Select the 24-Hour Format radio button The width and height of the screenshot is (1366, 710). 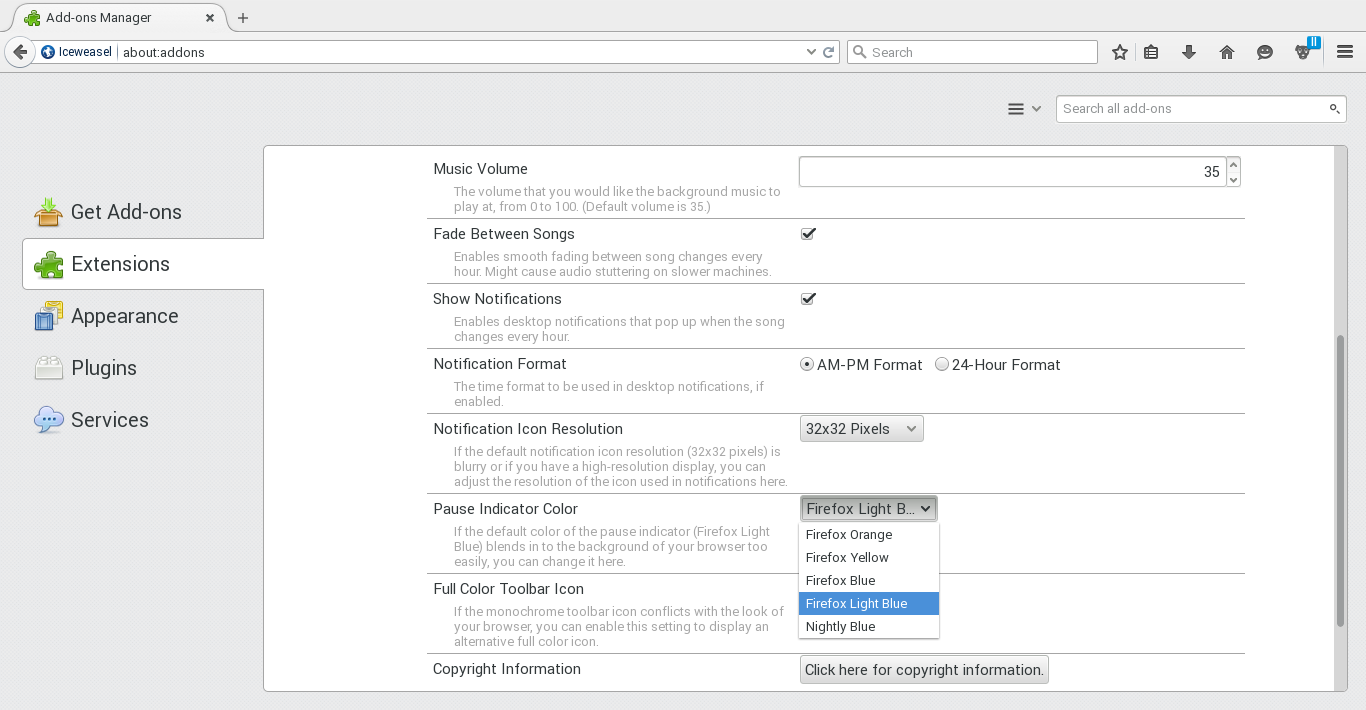[x=942, y=365]
